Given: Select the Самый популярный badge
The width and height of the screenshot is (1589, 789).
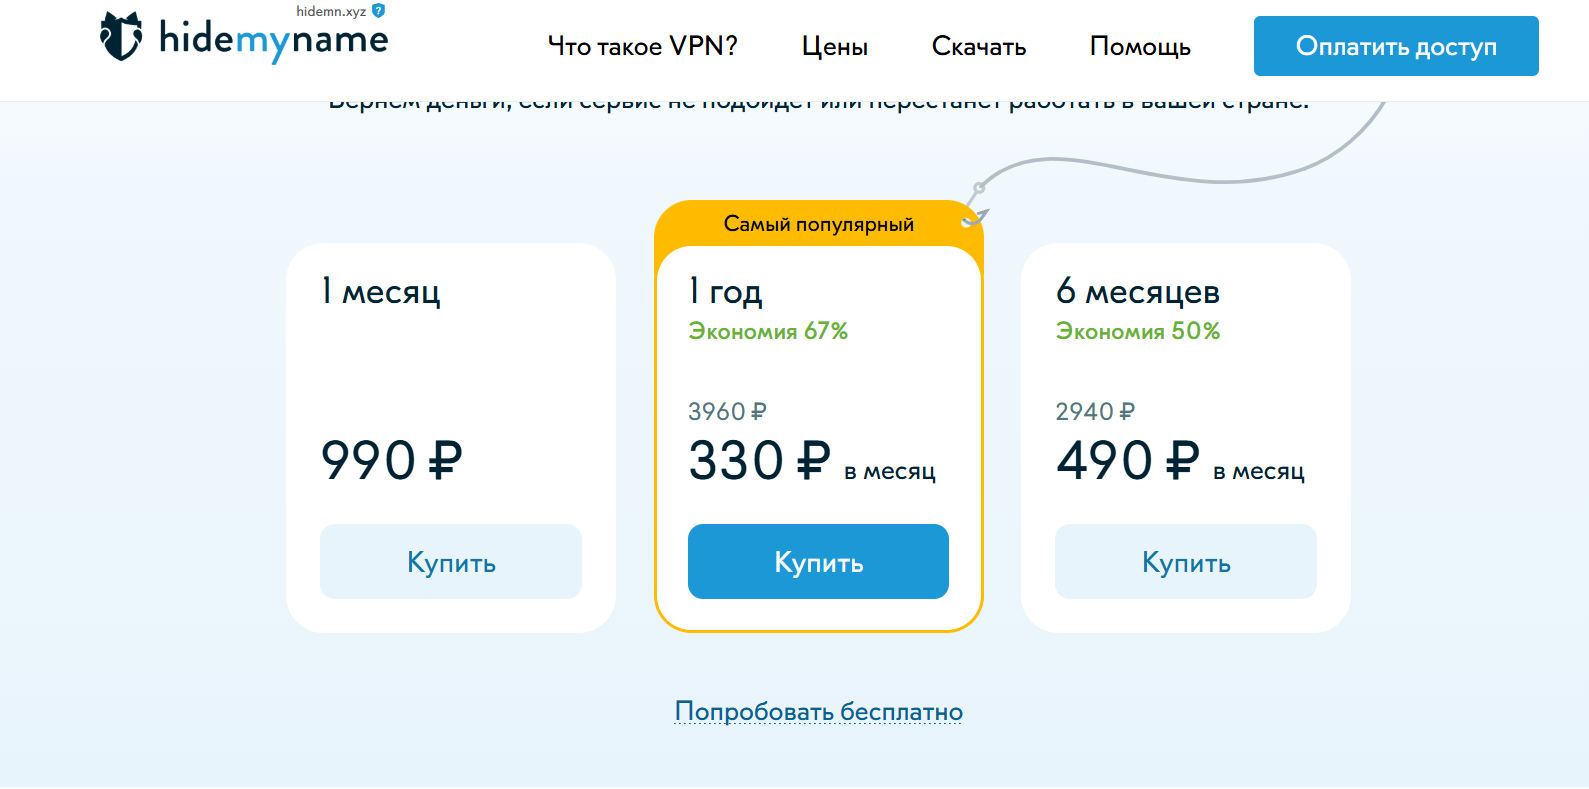Looking at the screenshot, I should coord(818,223).
